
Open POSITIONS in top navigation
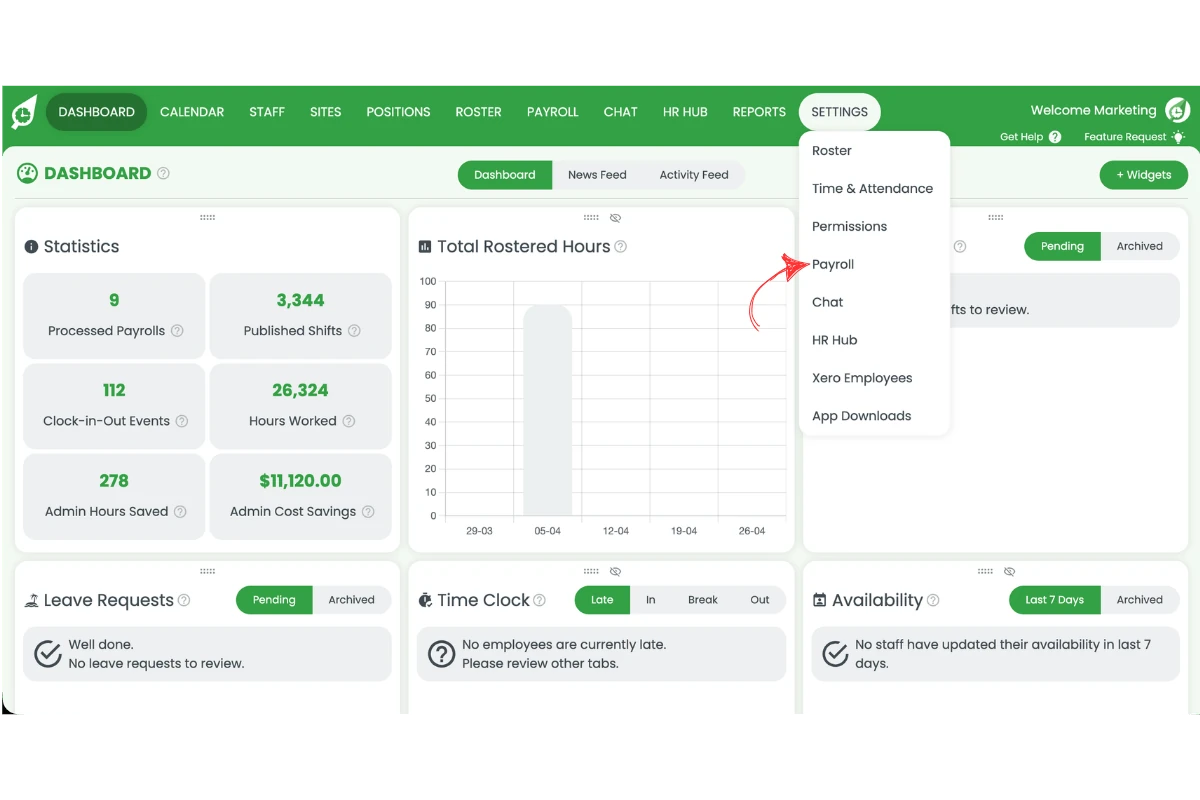point(398,112)
